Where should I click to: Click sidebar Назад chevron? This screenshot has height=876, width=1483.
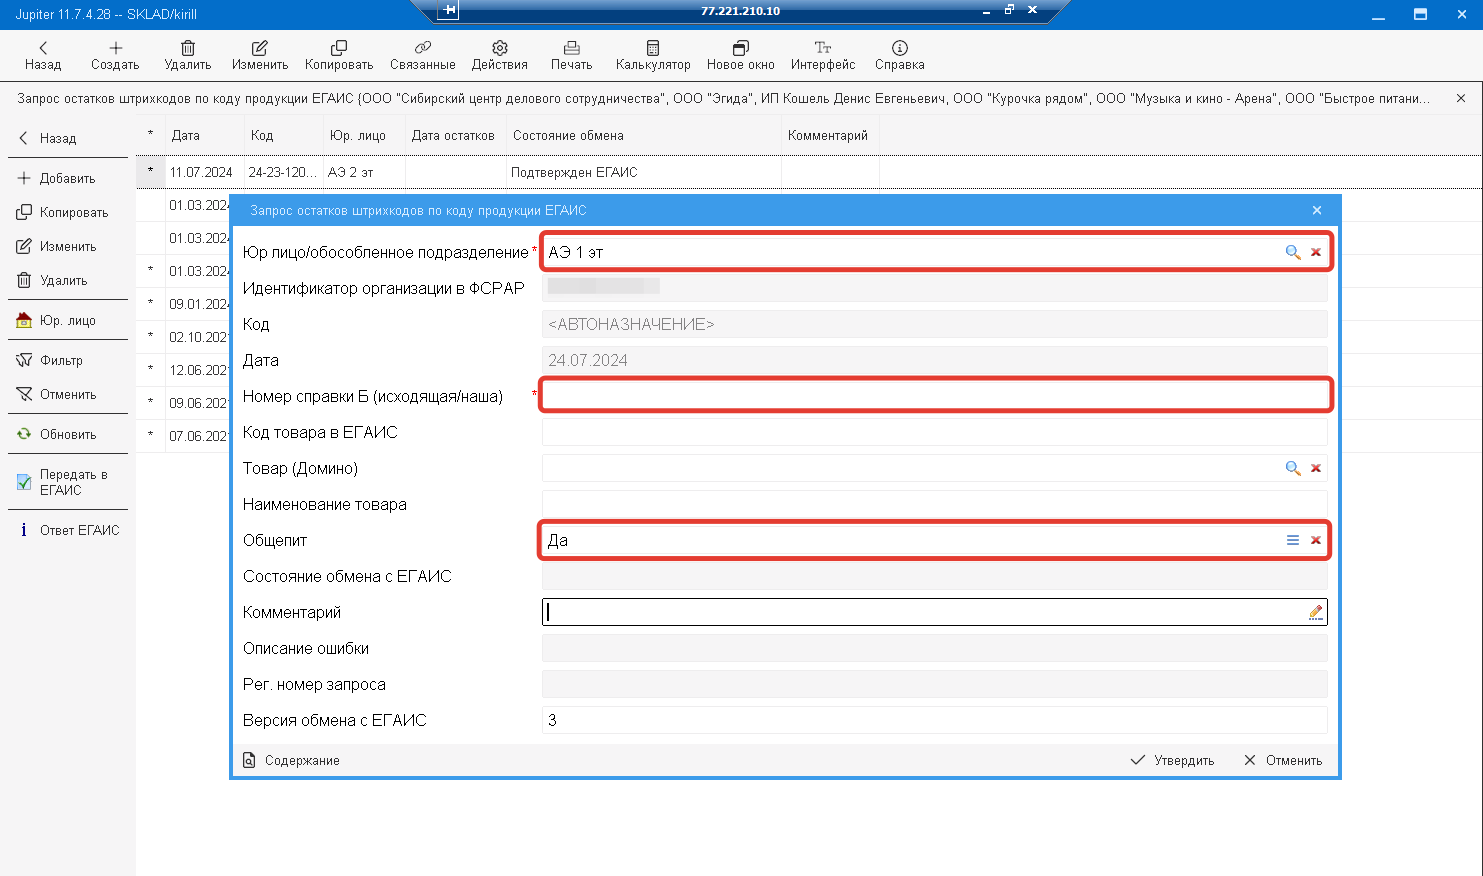(24, 138)
